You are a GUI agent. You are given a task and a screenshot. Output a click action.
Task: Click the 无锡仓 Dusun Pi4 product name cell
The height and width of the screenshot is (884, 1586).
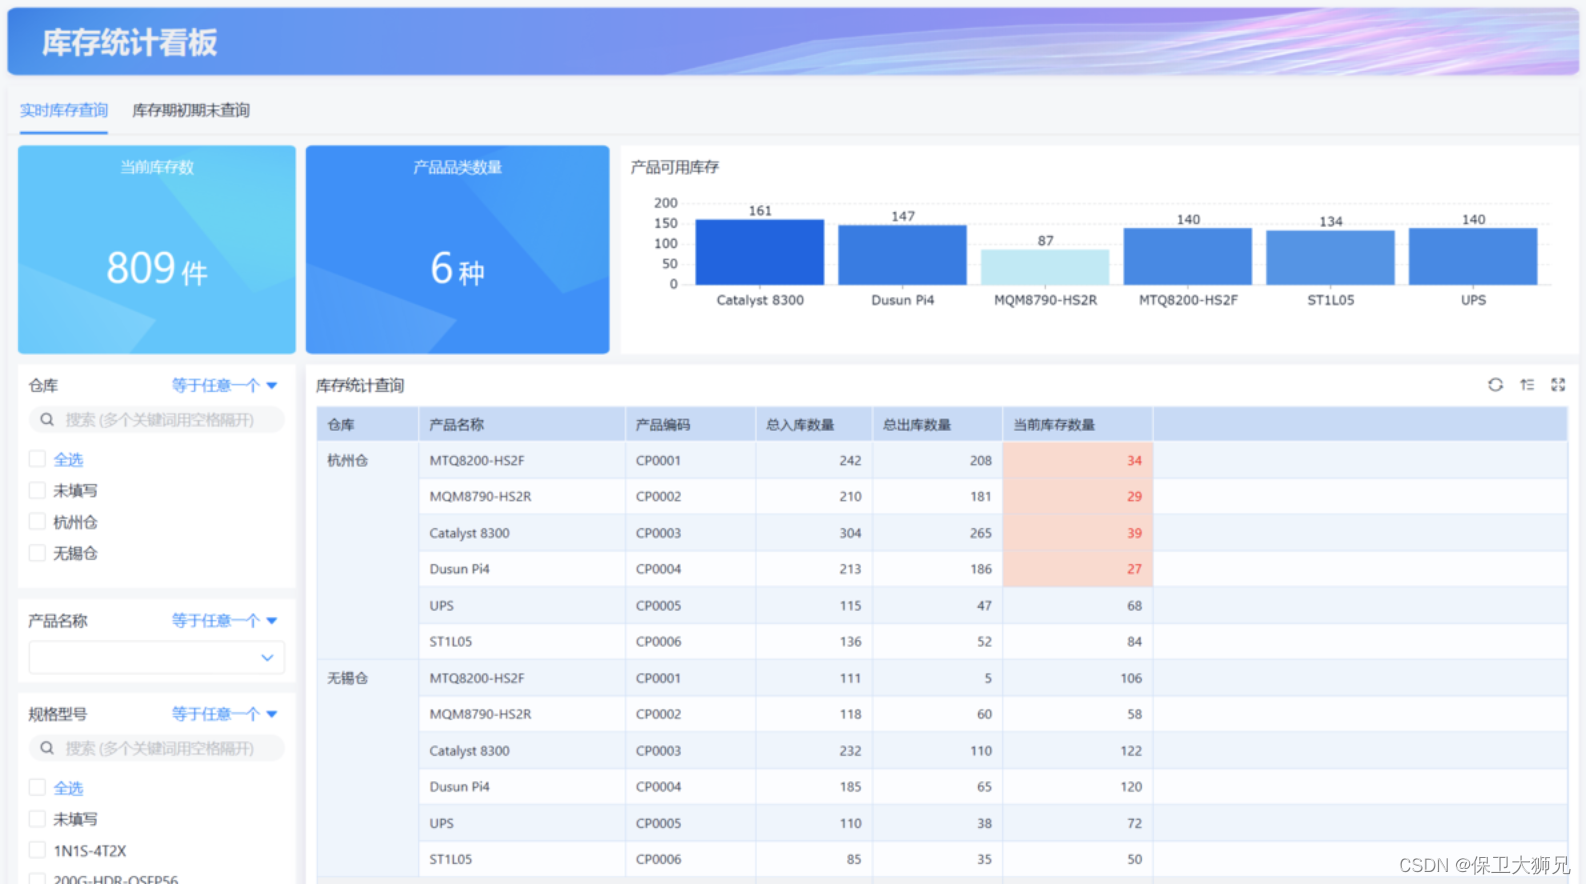point(522,786)
